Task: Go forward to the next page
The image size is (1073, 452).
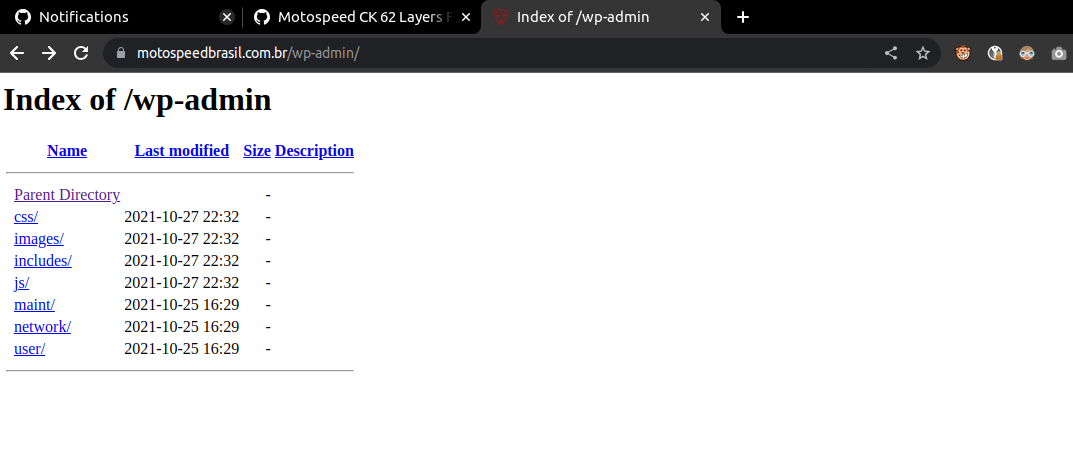Action: [x=49, y=53]
